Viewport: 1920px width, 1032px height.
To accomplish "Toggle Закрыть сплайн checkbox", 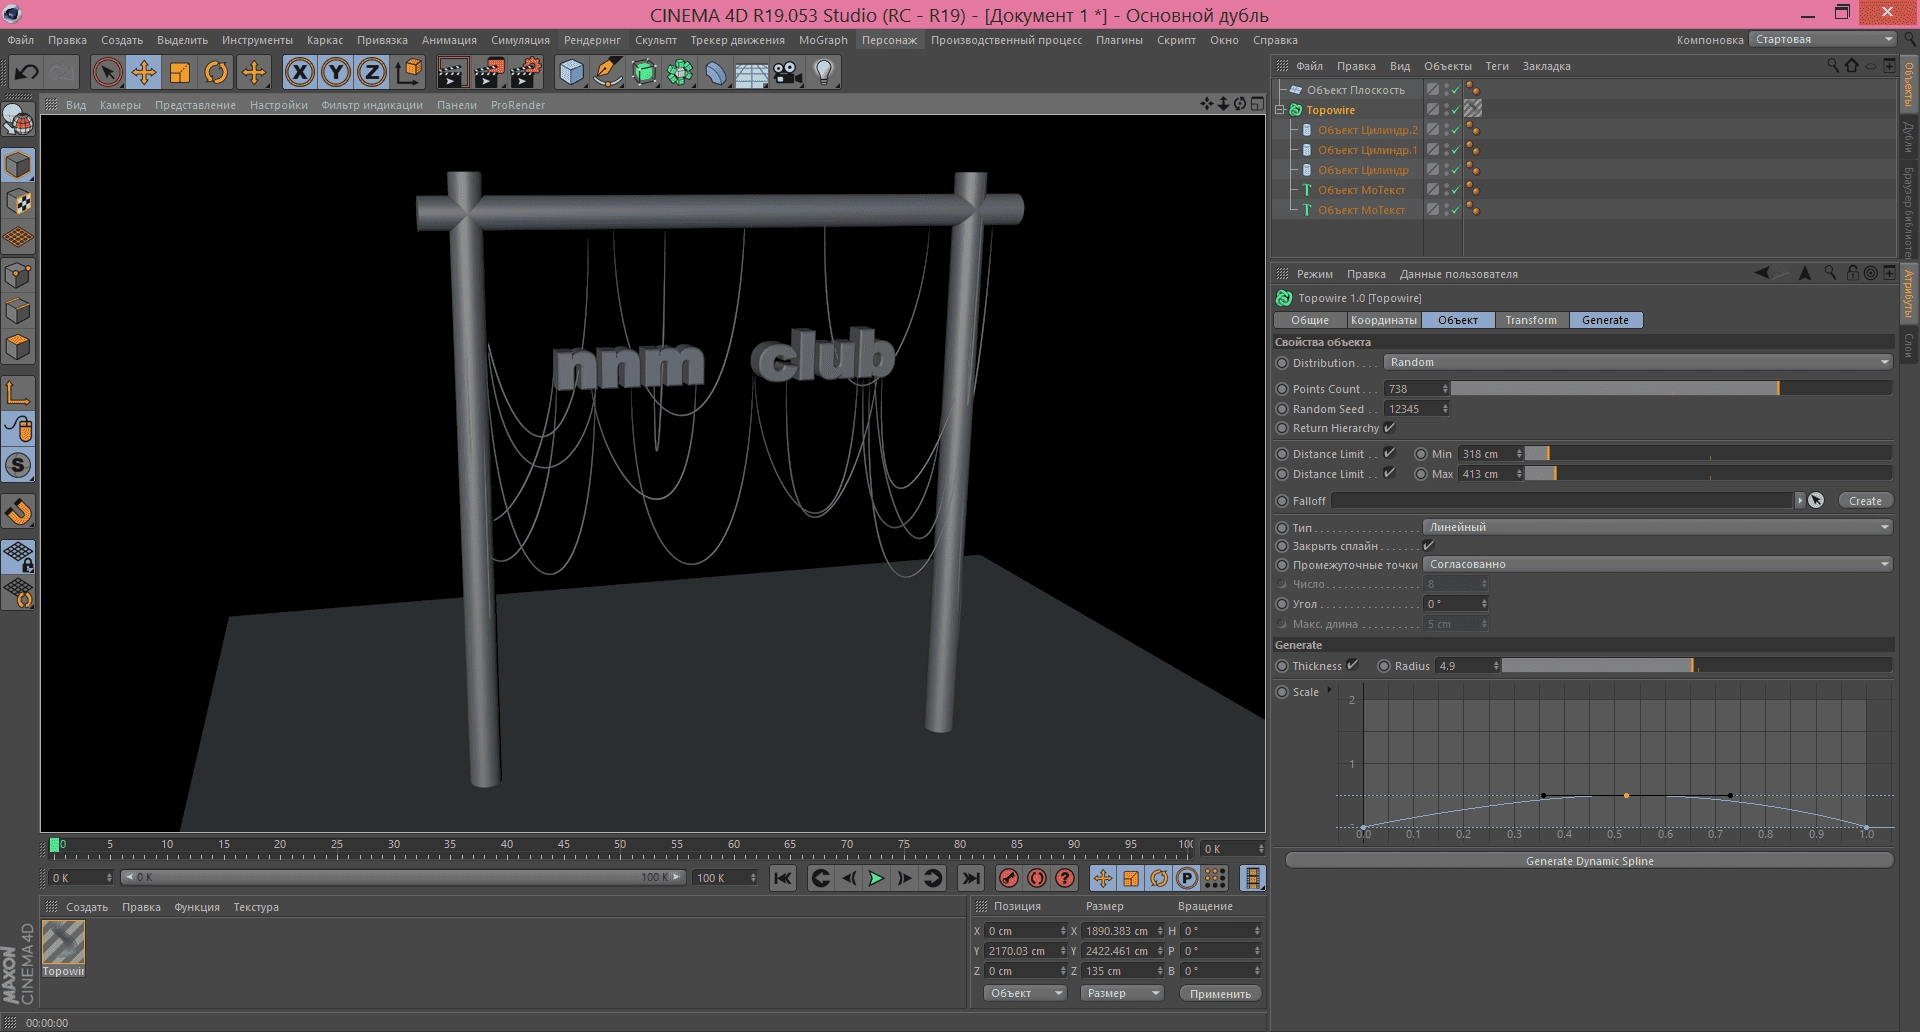I will [x=1428, y=546].
